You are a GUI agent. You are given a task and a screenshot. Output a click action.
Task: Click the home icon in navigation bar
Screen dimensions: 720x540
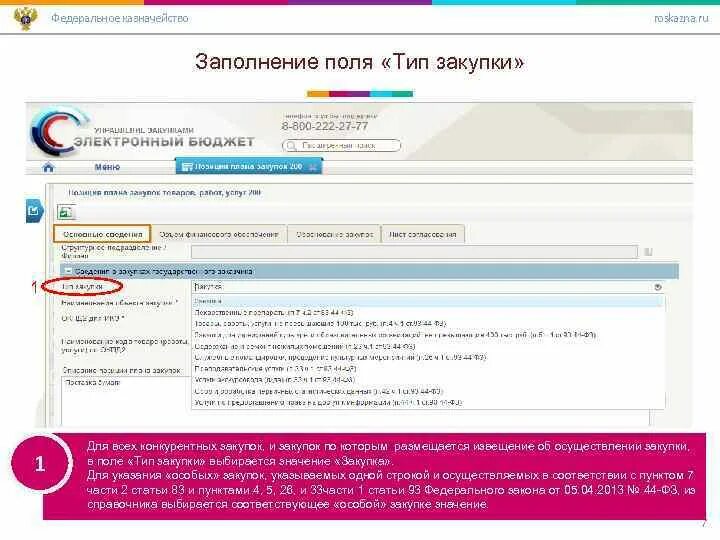click(48, 167)
